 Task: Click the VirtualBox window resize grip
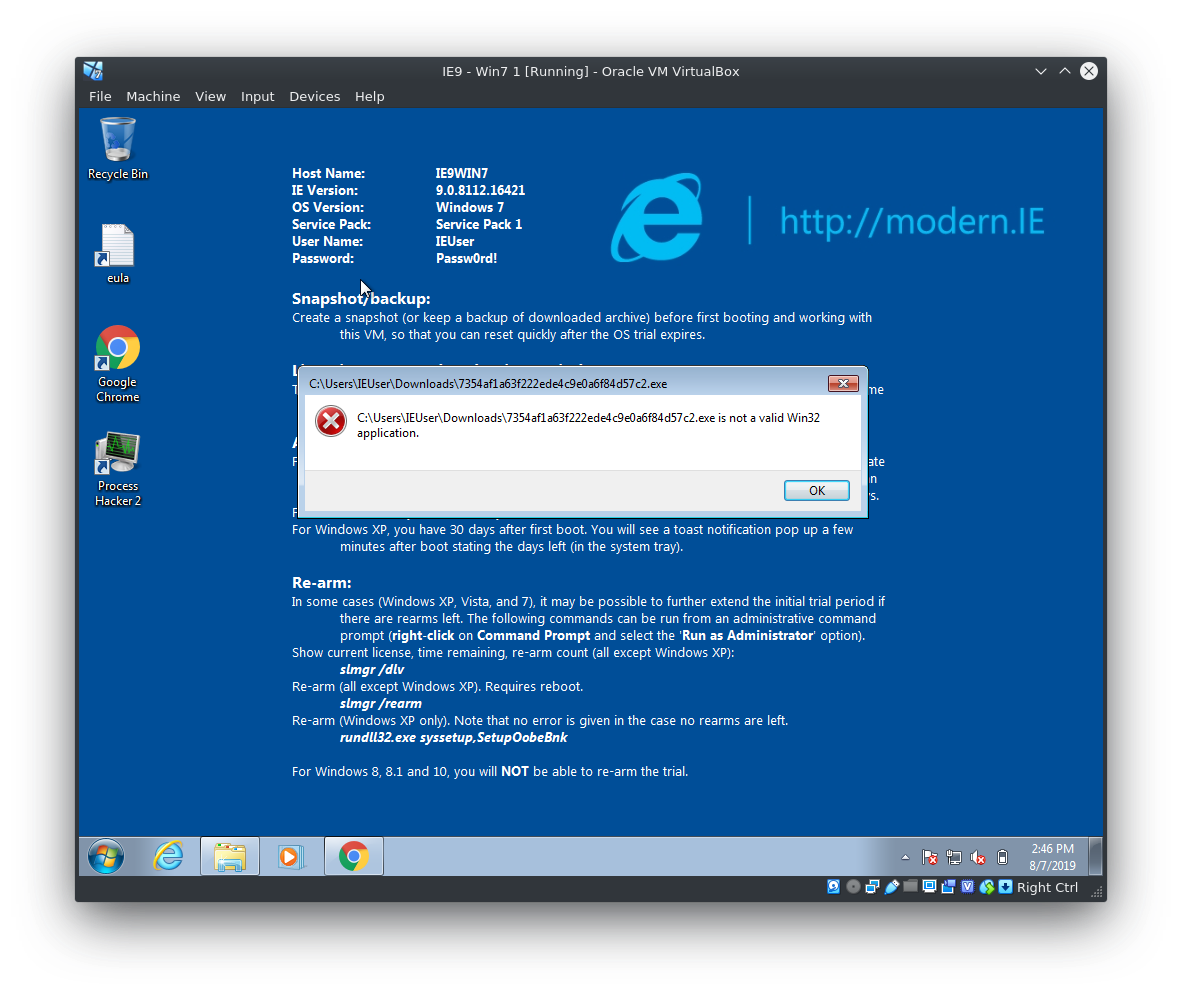[x=1097, y=892]
